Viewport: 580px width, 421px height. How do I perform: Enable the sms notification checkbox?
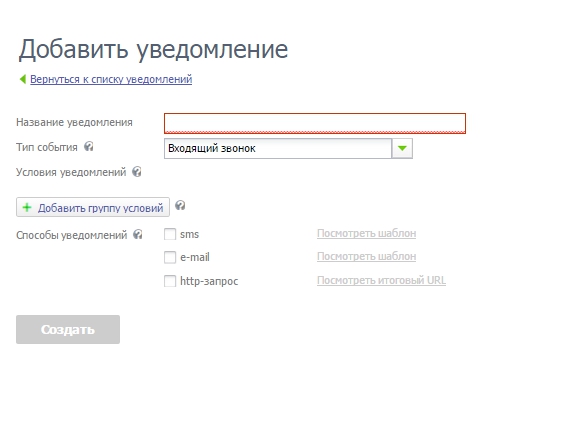coord(170,234)
